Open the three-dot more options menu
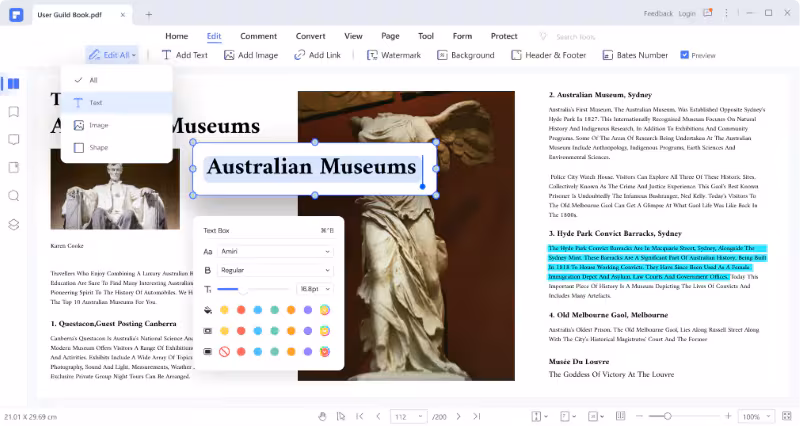This screenshot has width=800, height=426. click(726, 13)
